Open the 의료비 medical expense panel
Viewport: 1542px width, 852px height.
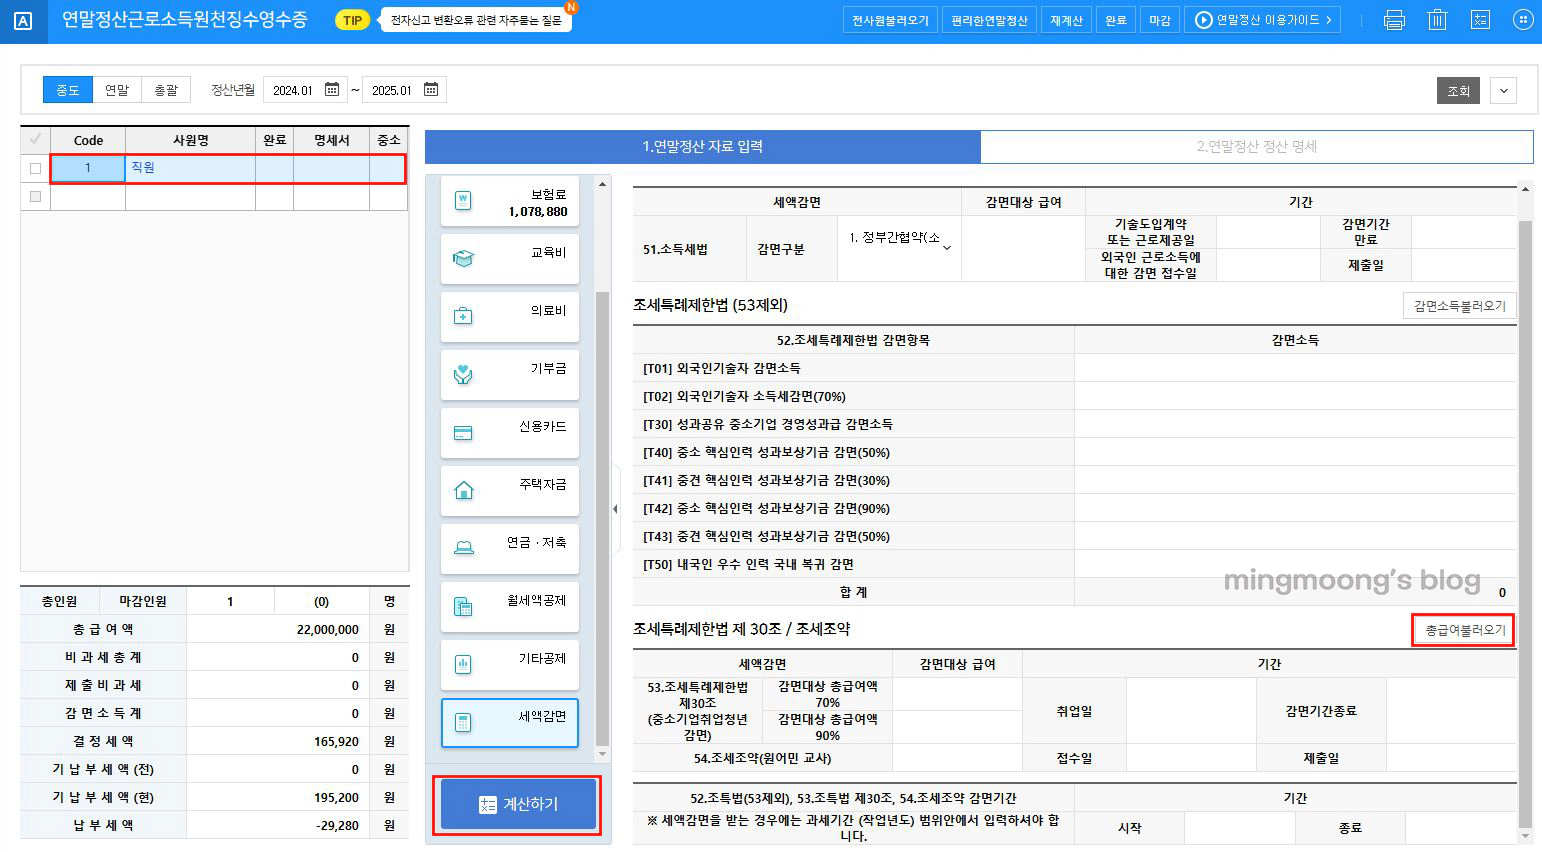[509, 316]
